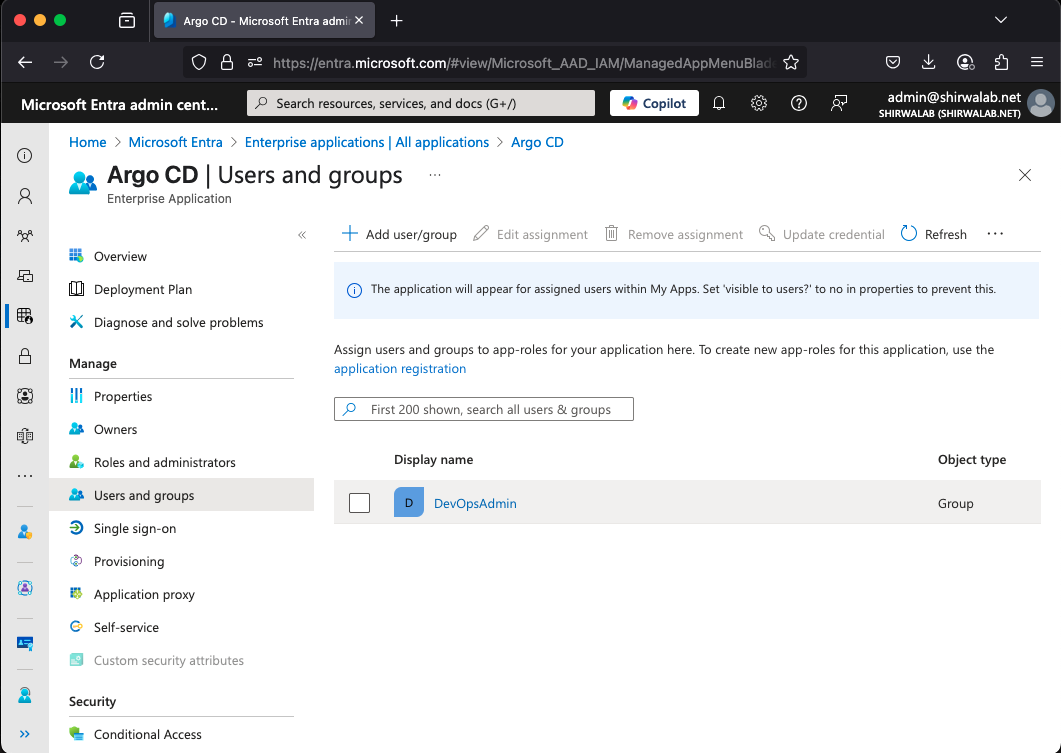Image resolution: width=1061 pixels, height=753 pixels.
Task: Click the Display name column header
Action: (x=433, y=459)
